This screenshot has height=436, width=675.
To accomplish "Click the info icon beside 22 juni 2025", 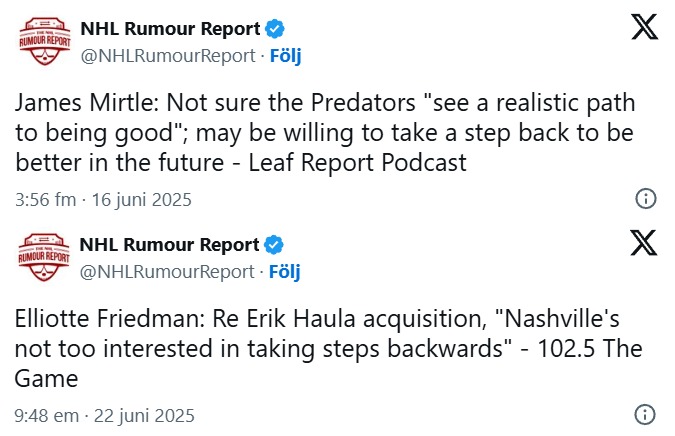I will tap(645, 414).
